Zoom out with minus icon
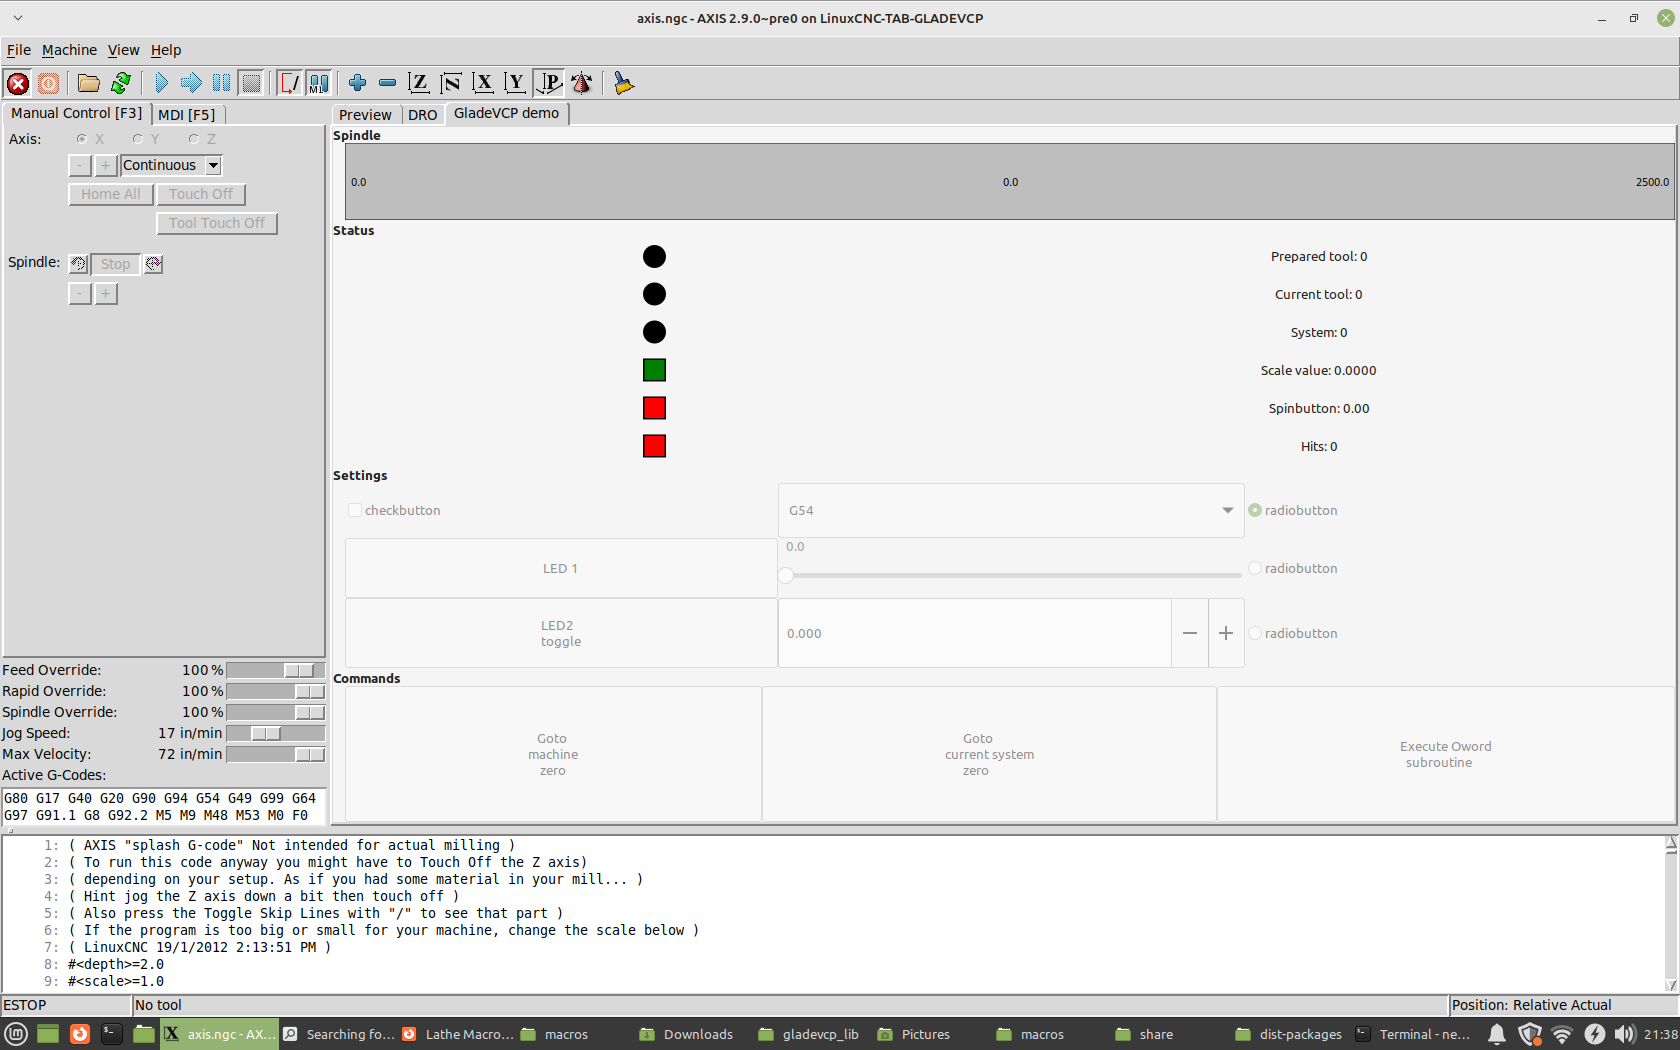The width and height of the screenshot is (1680, 1050). [387, 83]
